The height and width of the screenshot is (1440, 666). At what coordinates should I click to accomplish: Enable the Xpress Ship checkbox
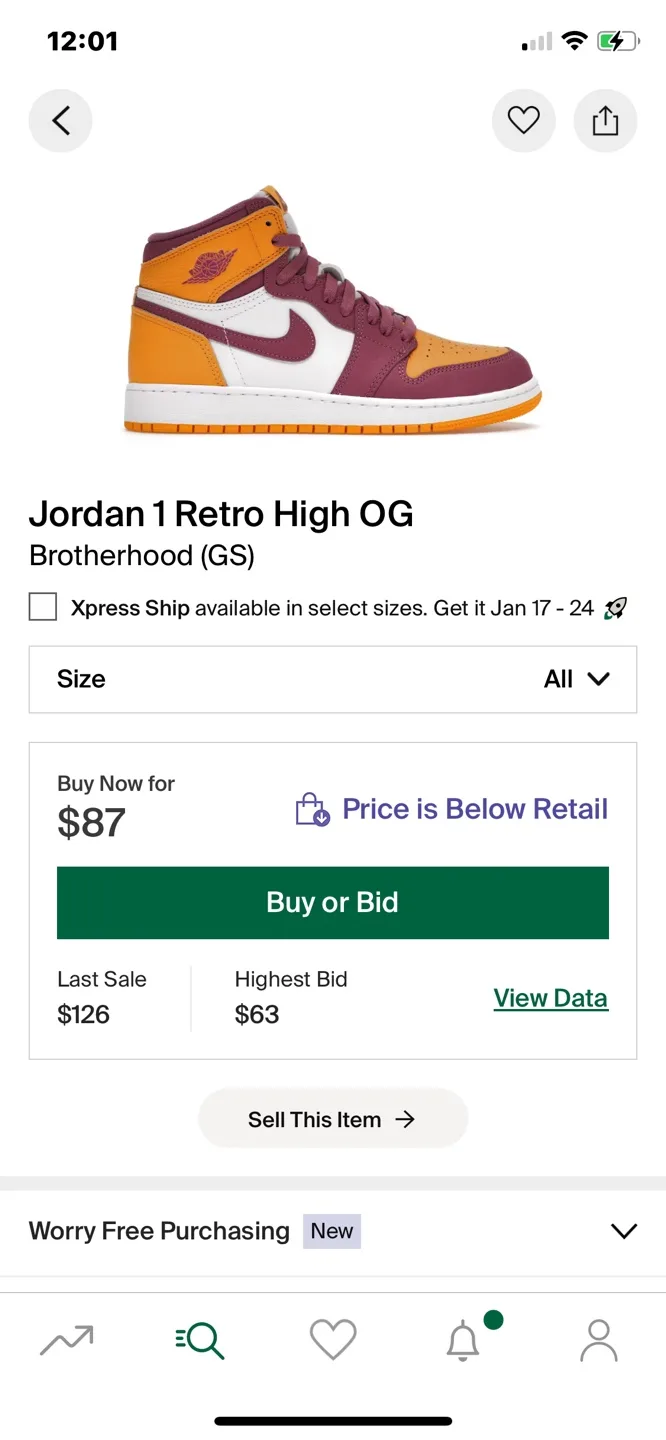pos(43,607)
